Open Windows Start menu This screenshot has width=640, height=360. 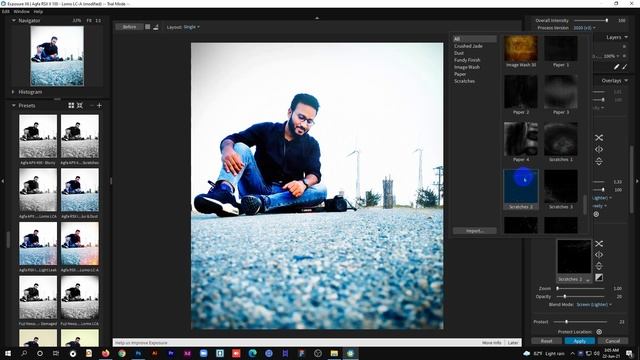pos(8,353)
